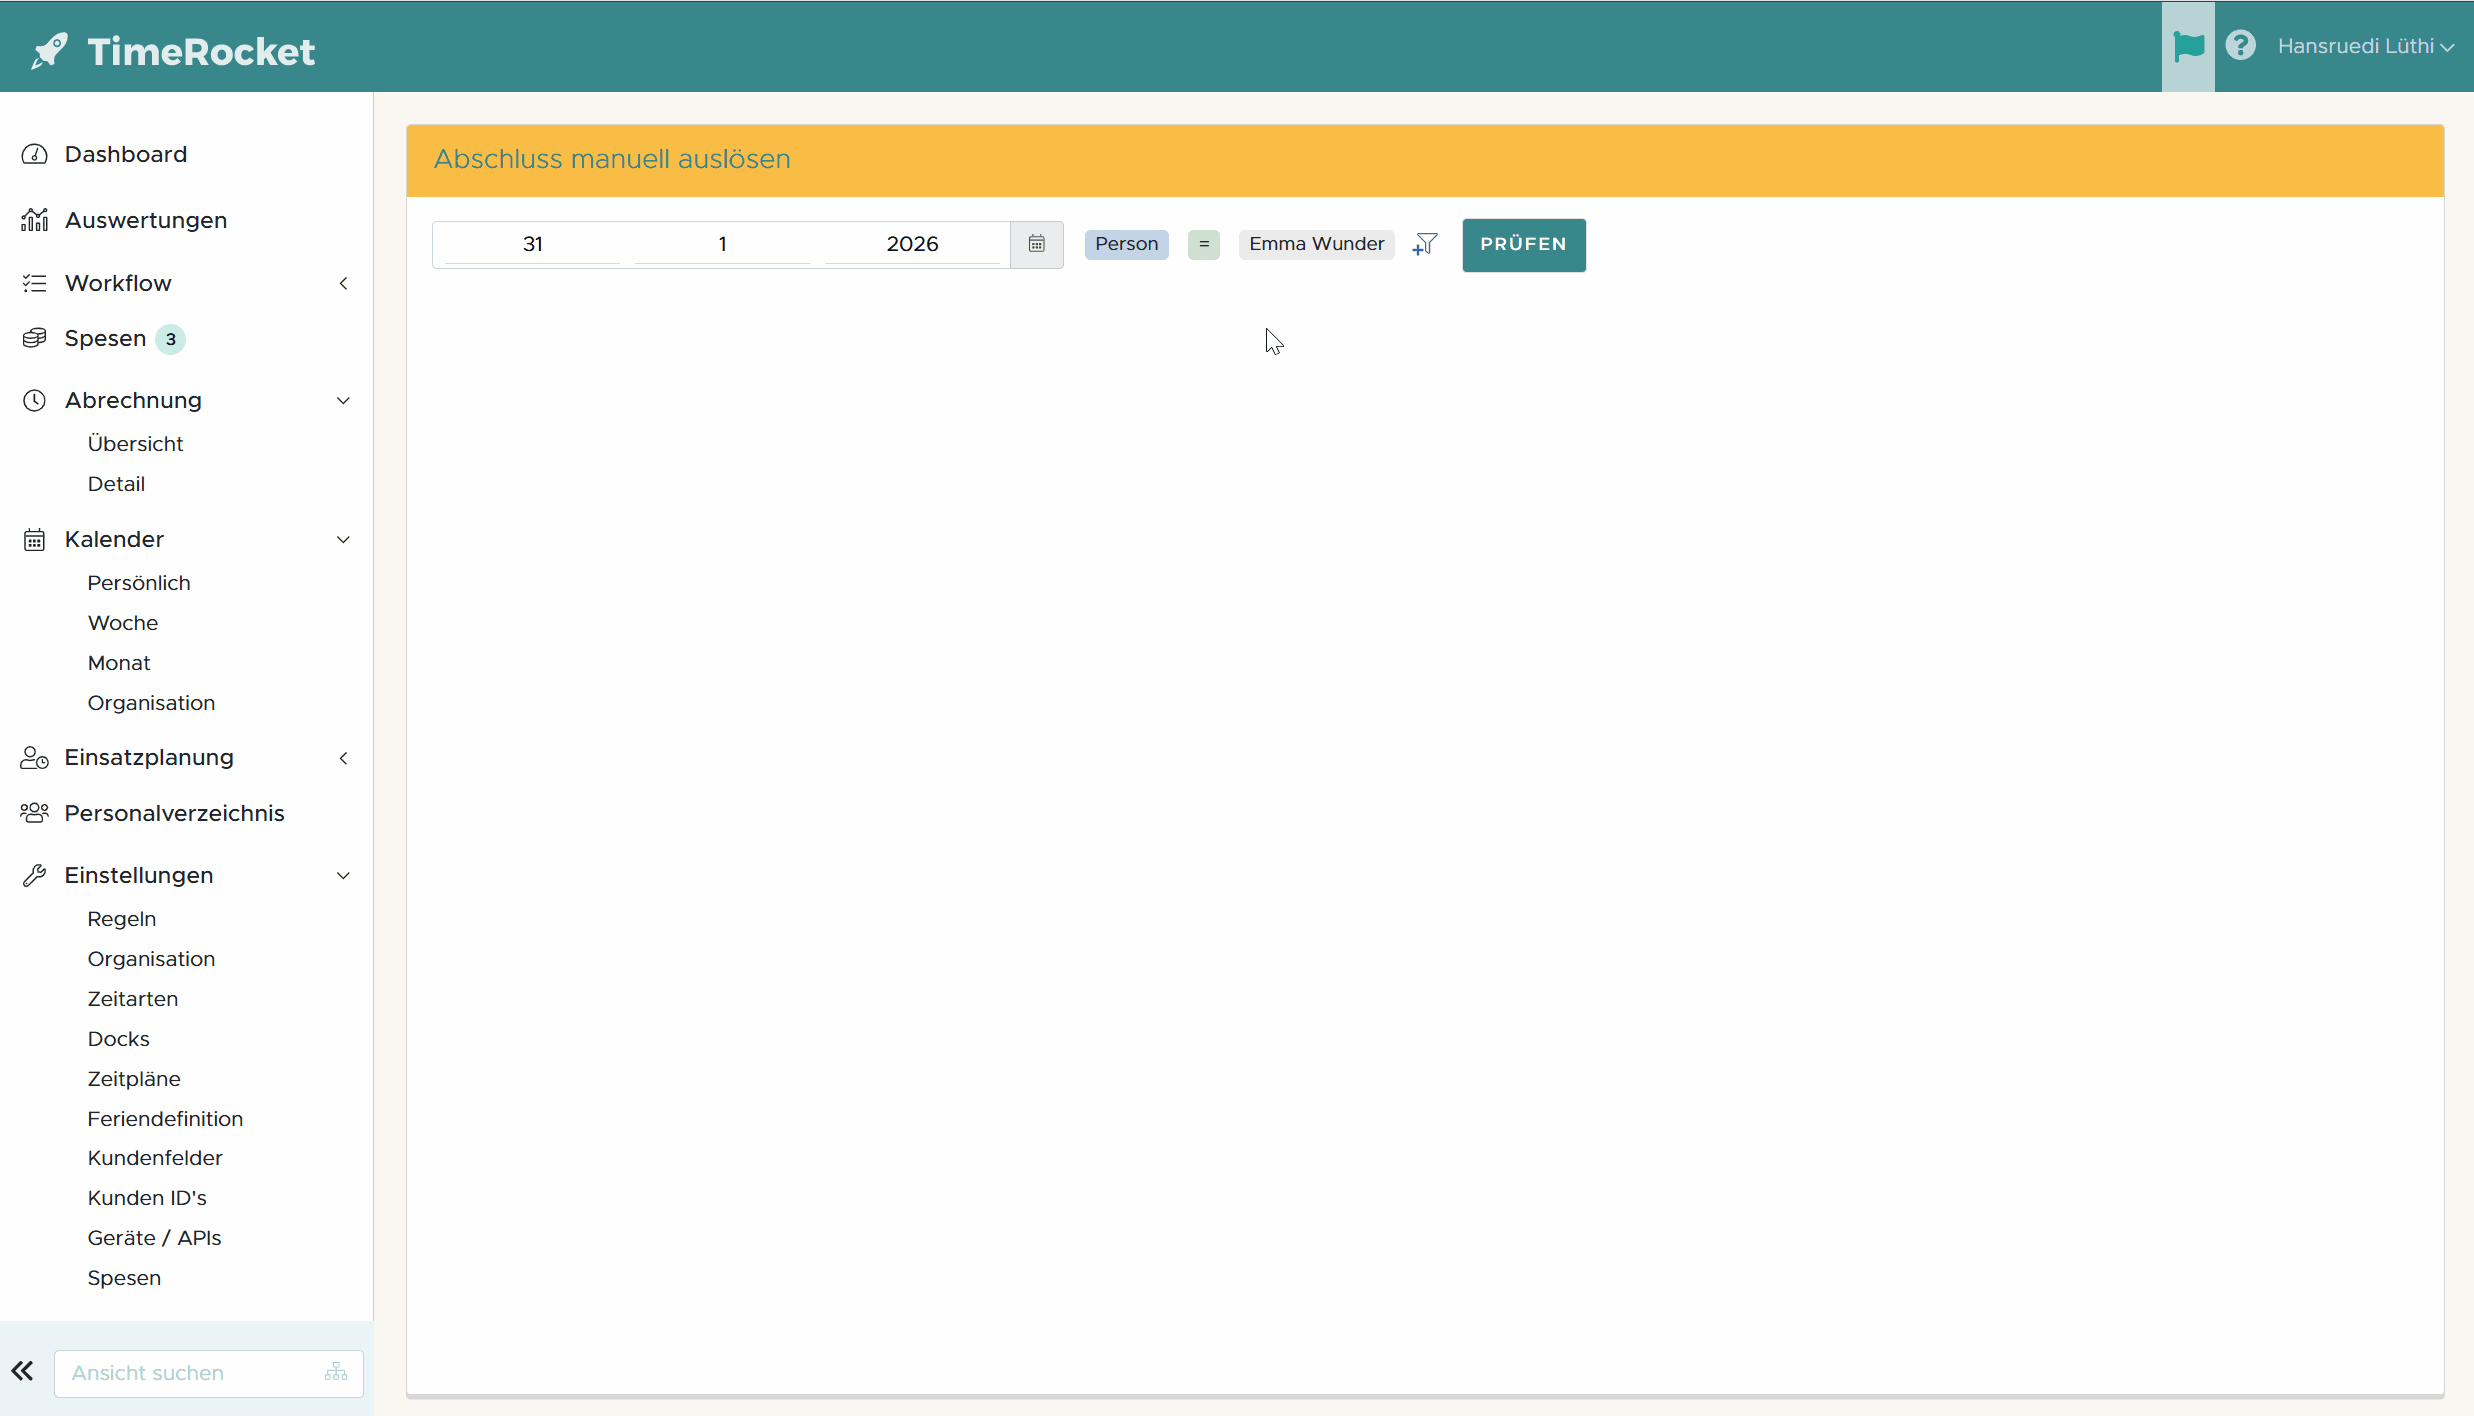The width and height of the screenshot is (2474, 1416).
Task: Collapse the Abrechnung section
Action: point(343,400)
